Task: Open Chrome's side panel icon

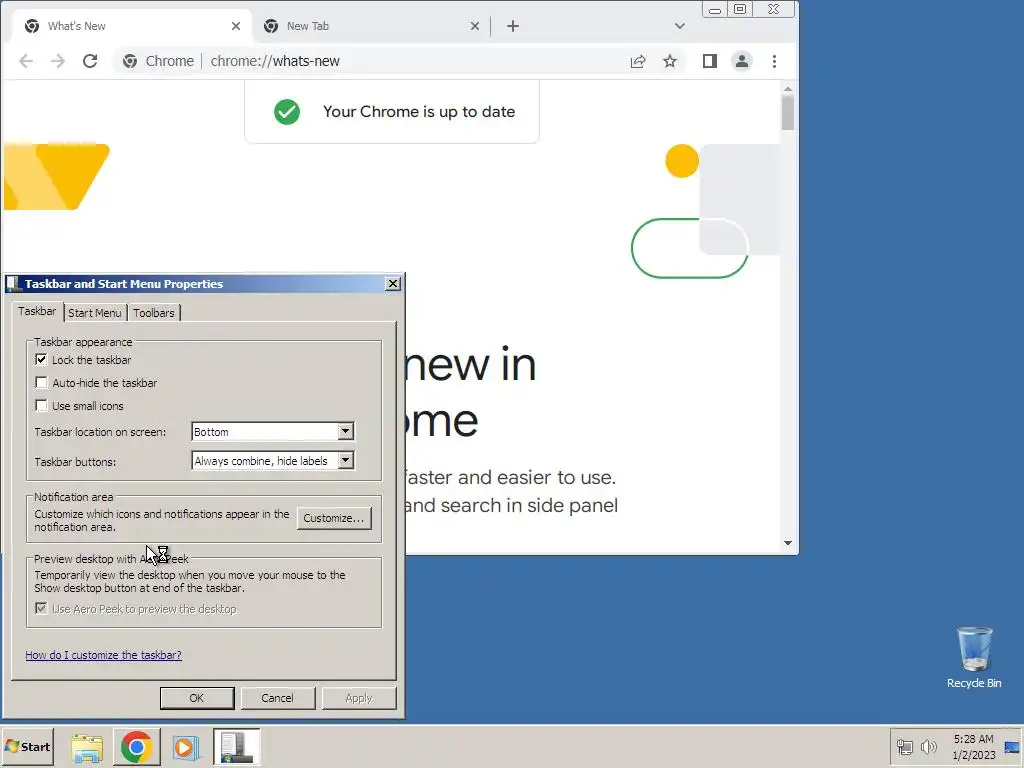Action: 710,61
